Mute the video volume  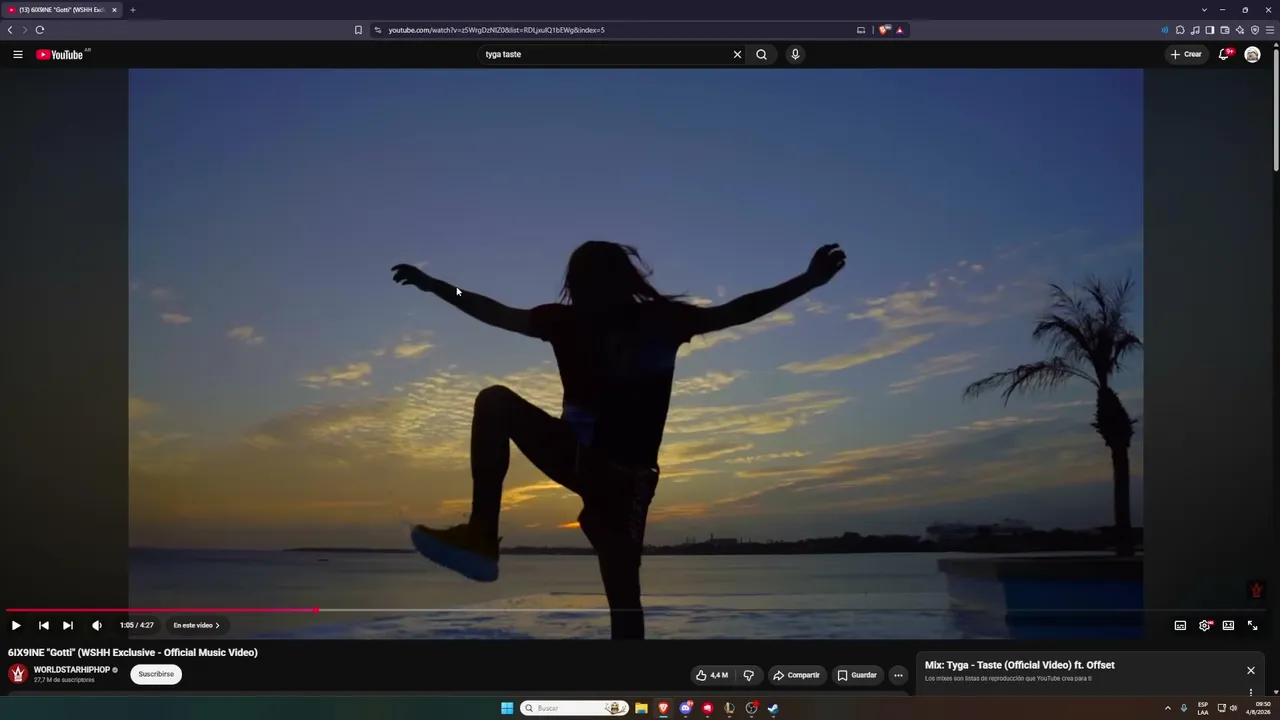coord(97,625)
